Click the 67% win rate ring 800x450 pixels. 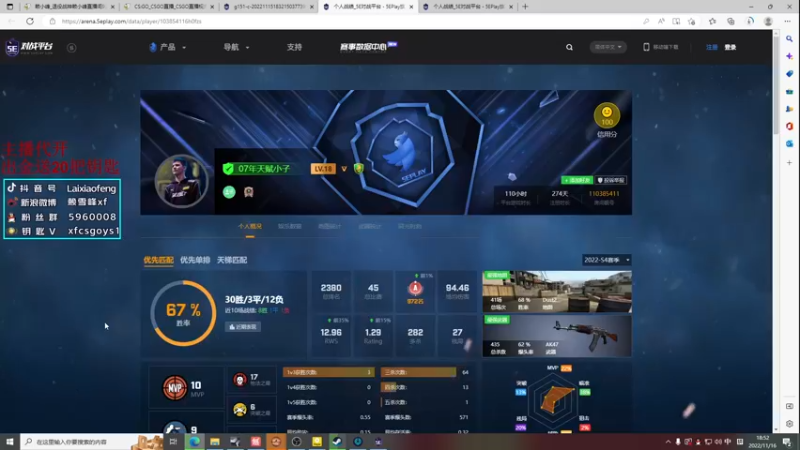183,313
